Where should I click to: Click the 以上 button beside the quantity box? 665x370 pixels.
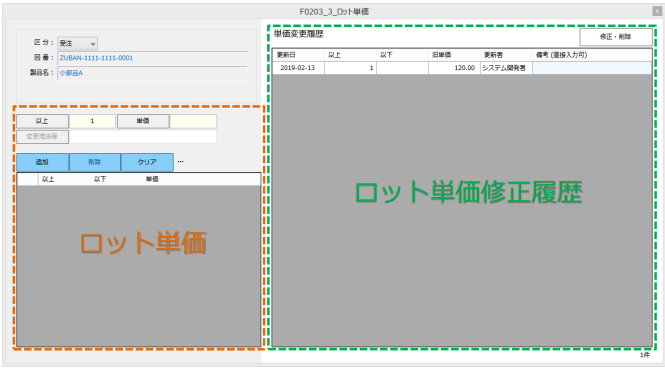pyautogui.click(x=42, y=121)
